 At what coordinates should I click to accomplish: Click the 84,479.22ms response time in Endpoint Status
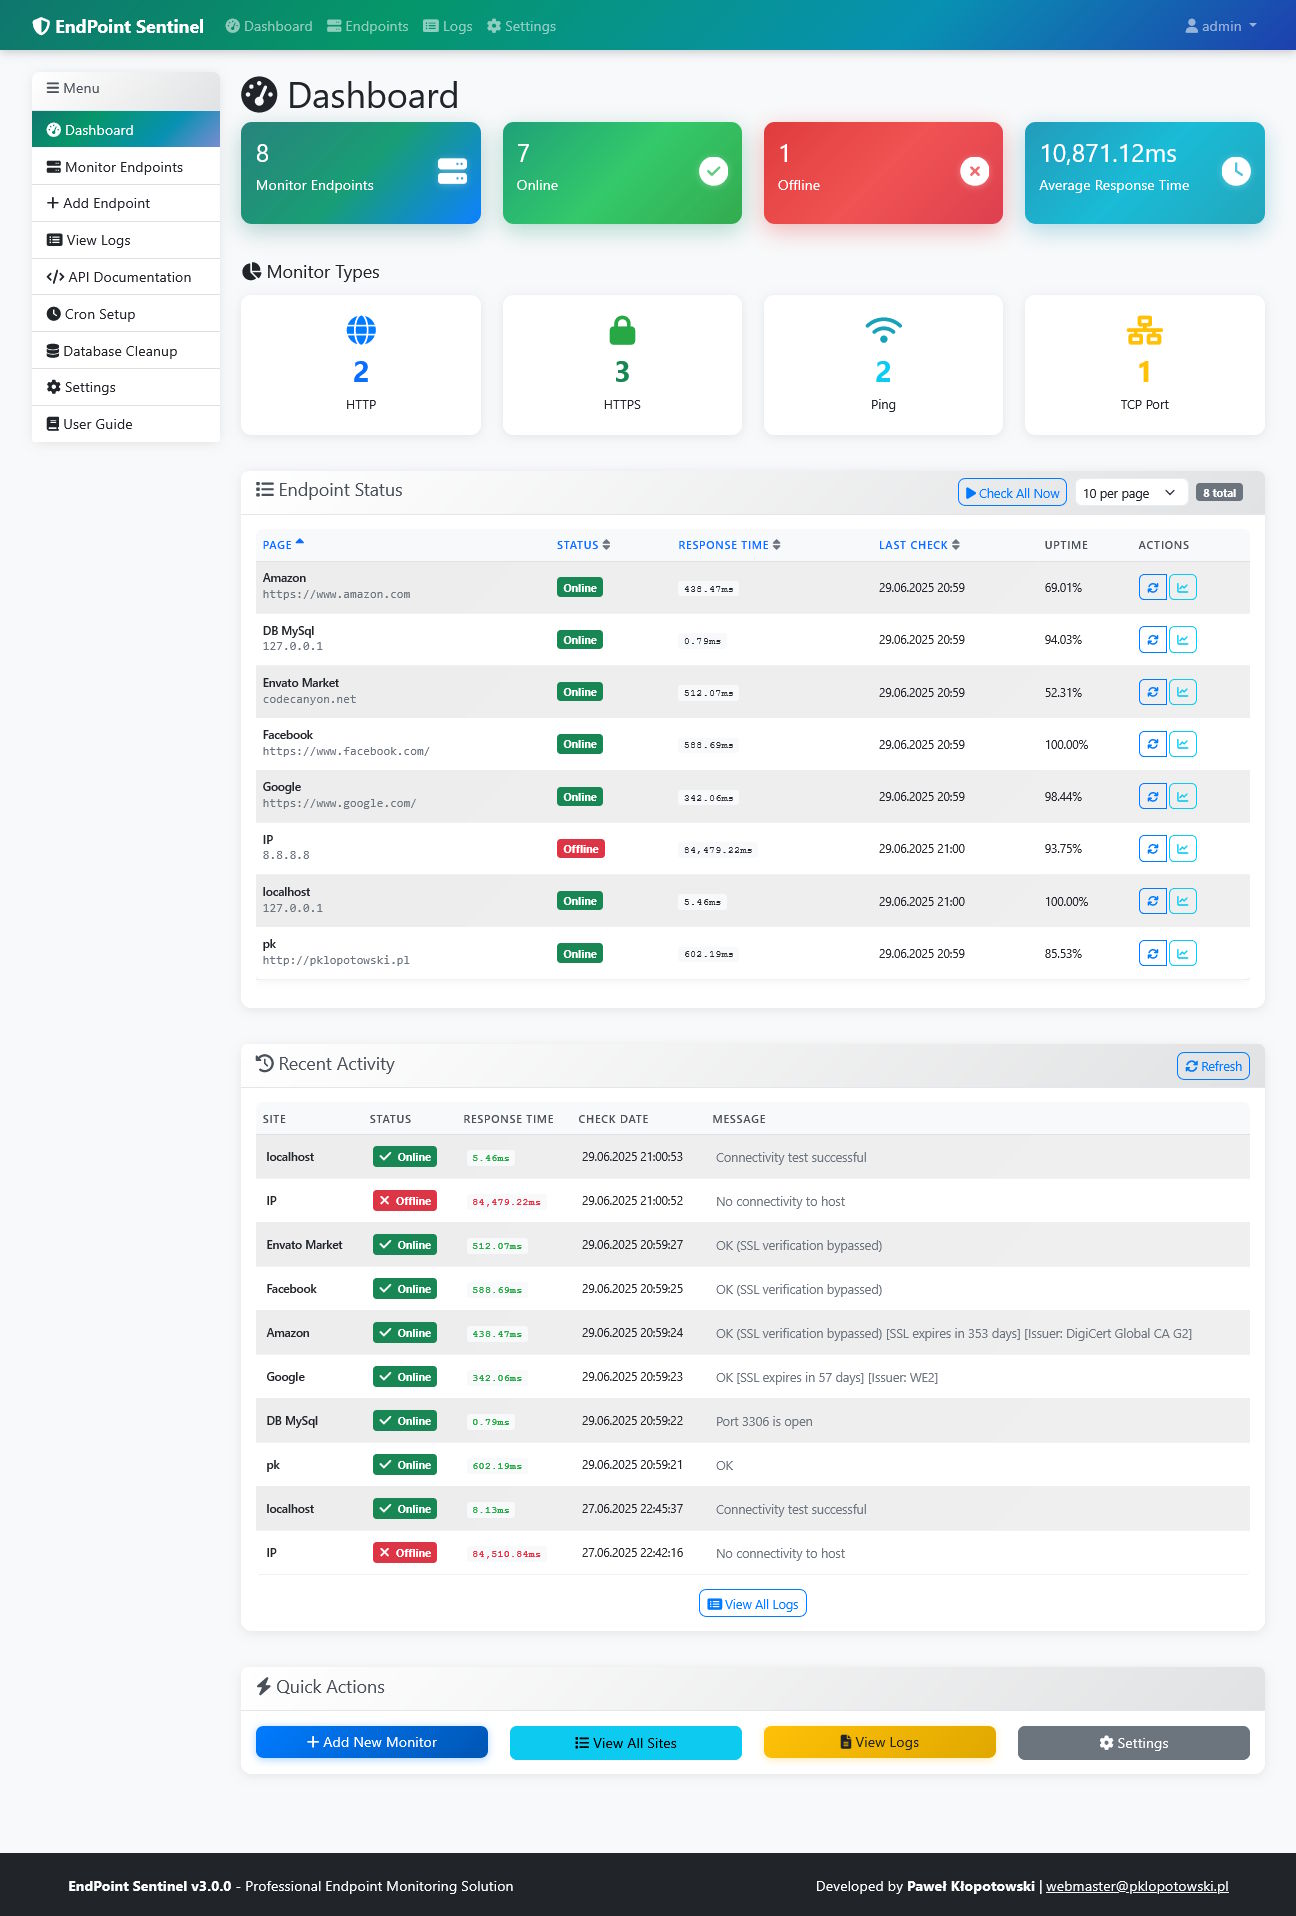pos(718,850)
